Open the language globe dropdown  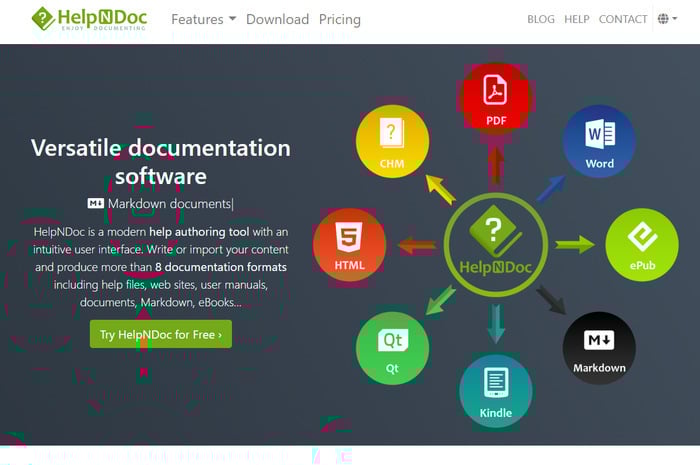(667, 19)
